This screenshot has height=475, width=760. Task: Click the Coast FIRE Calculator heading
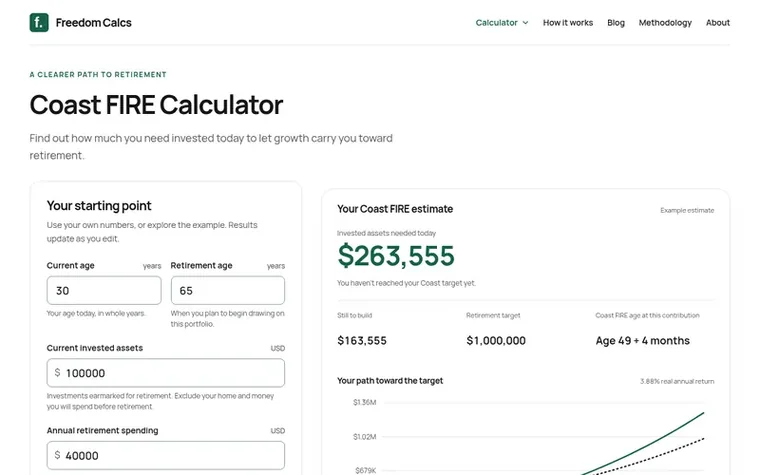click(156, 105)
